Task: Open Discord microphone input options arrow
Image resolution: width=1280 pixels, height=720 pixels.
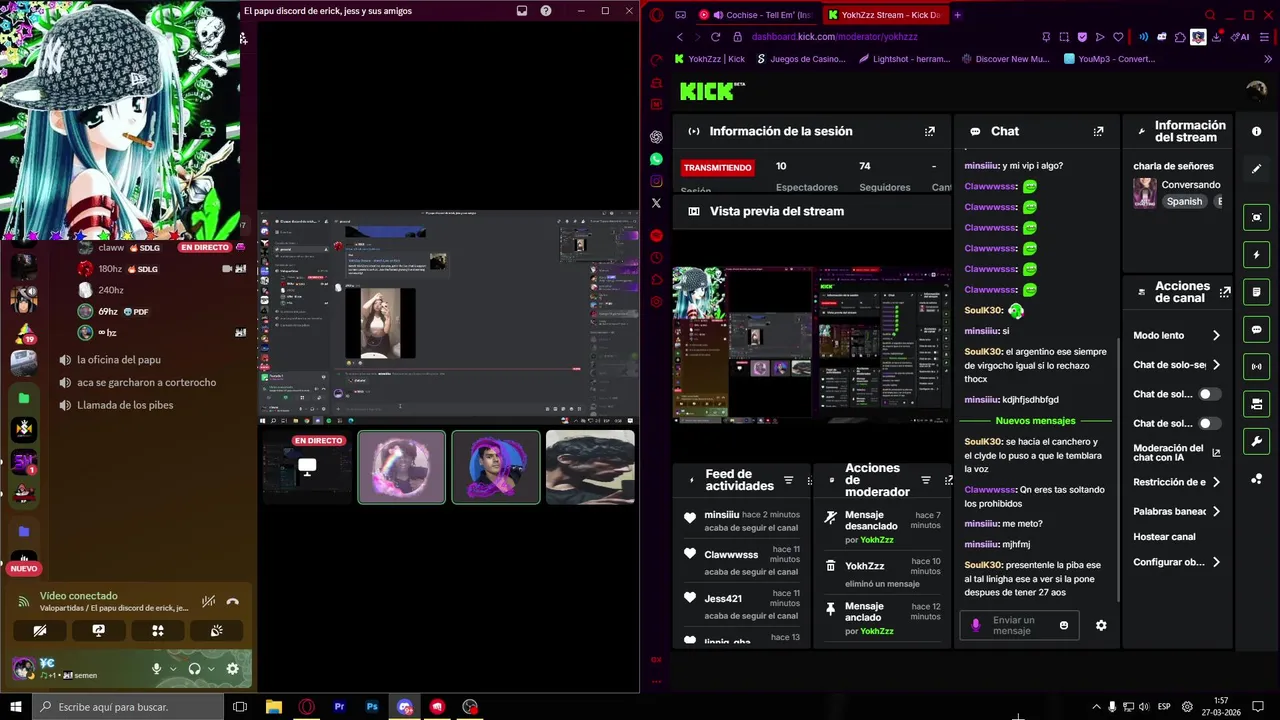Action: click(x=173, y=669)
